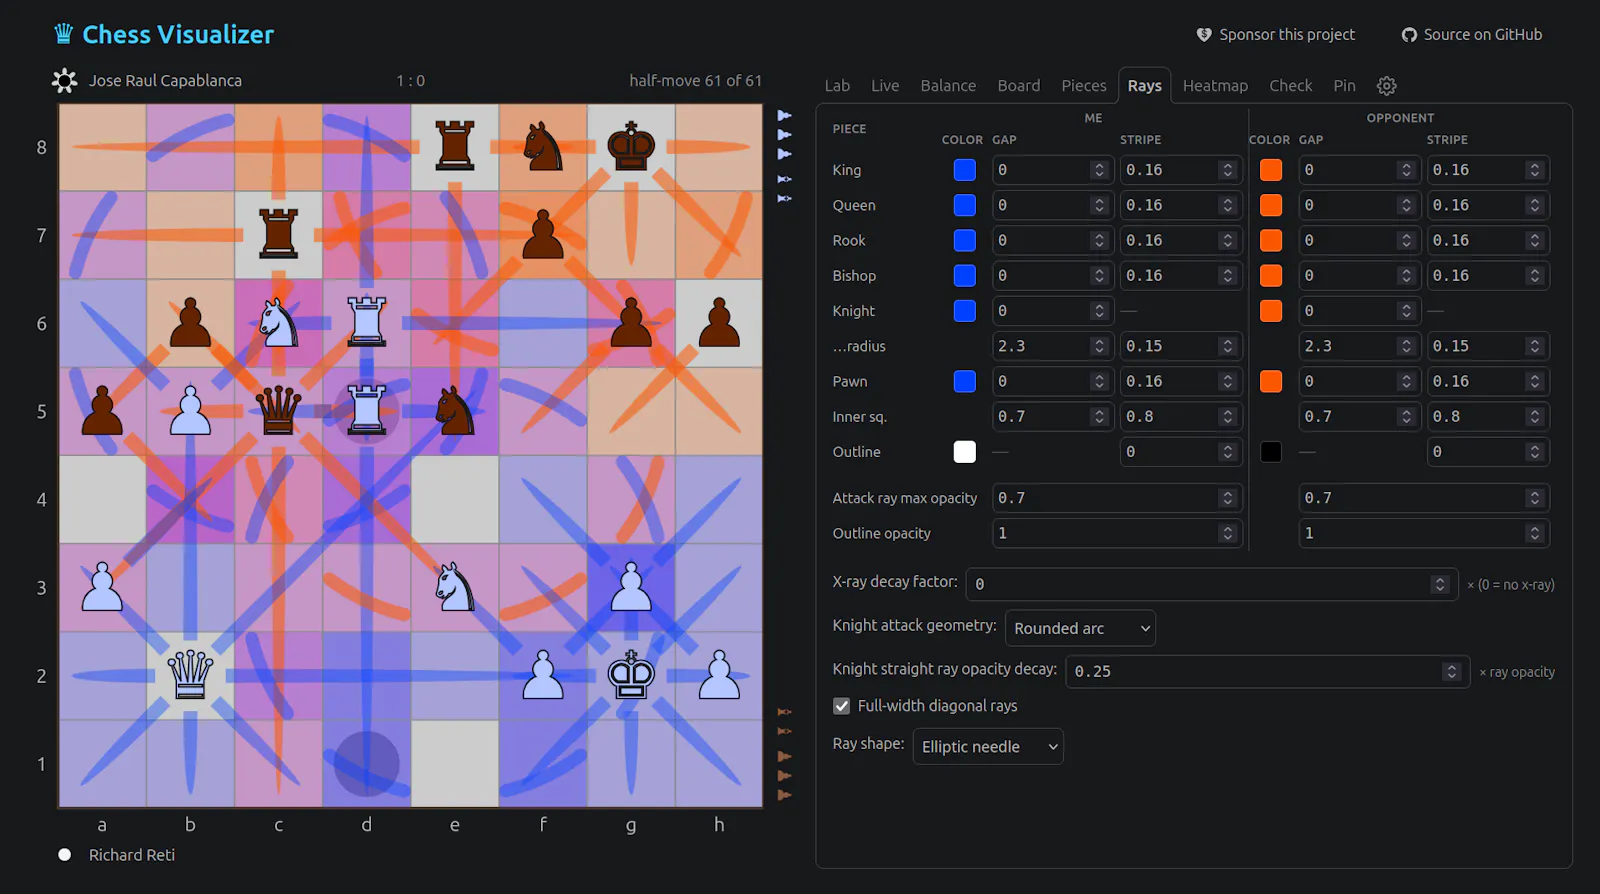Open Source on GitHub link
This screenshot has height=894, width=1600.
(1472, 34)
